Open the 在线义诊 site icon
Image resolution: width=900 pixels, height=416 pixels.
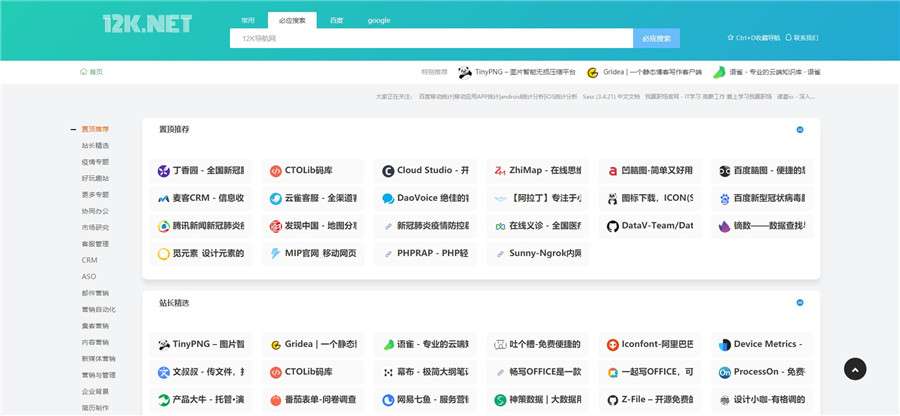pos(500,226)
